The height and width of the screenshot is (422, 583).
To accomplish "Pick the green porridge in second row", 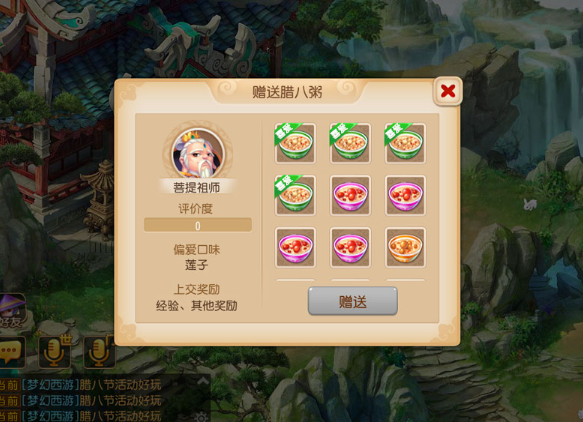I will pyautogui.click(x=295, y=196).
